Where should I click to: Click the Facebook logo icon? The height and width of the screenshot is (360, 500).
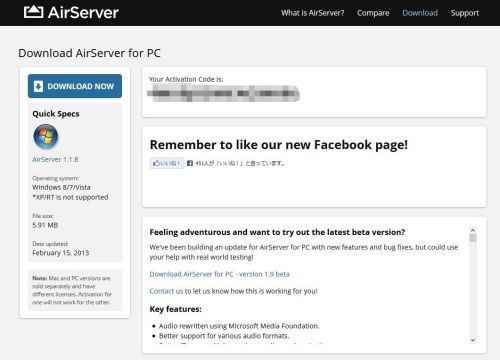click(x=190, y=163)
